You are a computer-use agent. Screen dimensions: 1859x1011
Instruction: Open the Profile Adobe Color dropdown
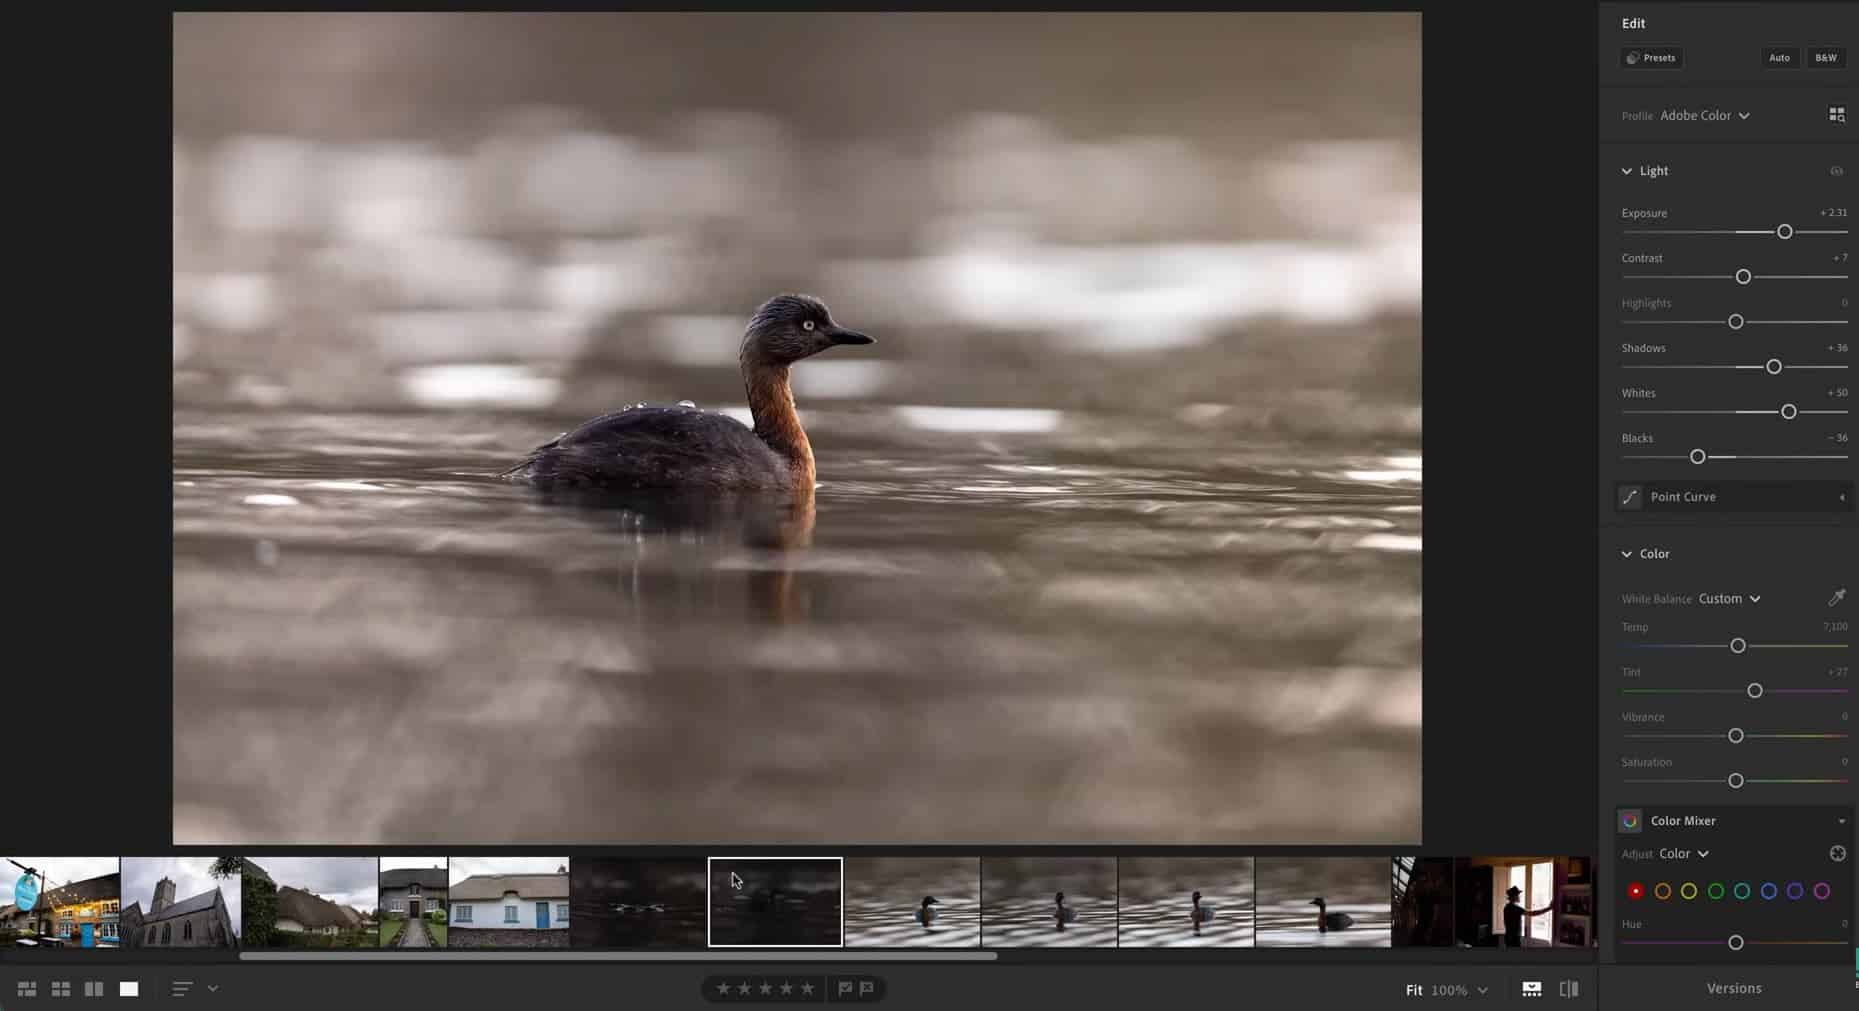(1704, 115)
